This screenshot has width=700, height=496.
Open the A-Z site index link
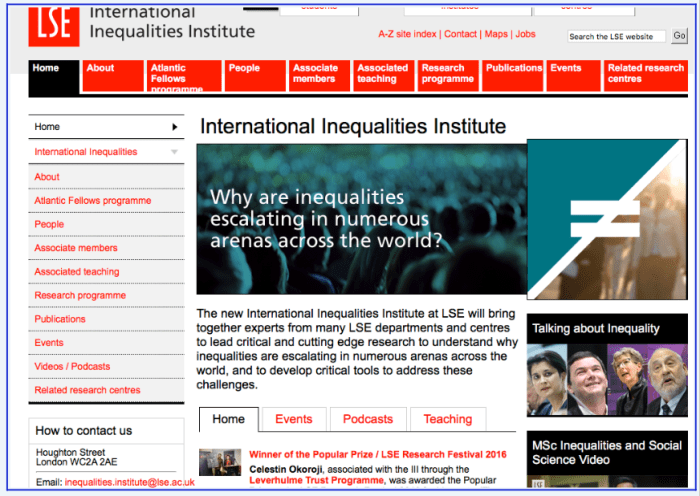pyautogui.click(x=407, y=34)
